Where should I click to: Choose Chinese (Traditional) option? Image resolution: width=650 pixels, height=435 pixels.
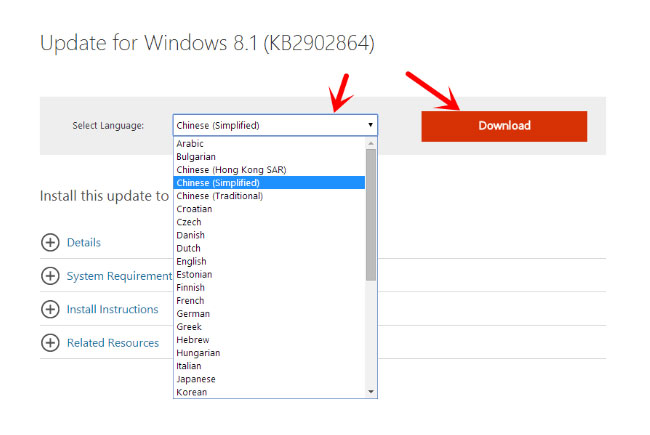[269, 196]
